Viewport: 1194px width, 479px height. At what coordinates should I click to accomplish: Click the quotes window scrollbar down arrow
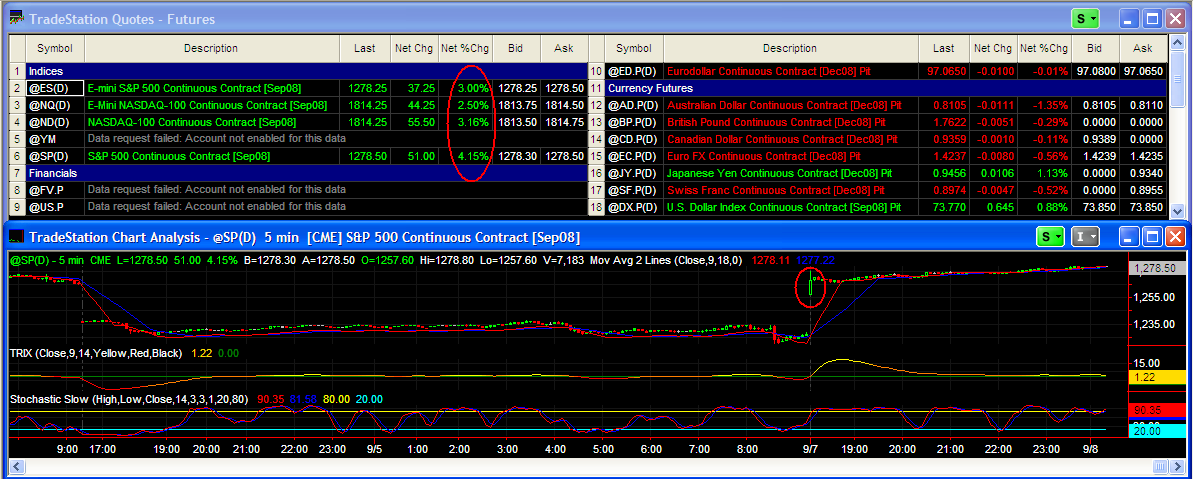click(x=1176, y=210)
